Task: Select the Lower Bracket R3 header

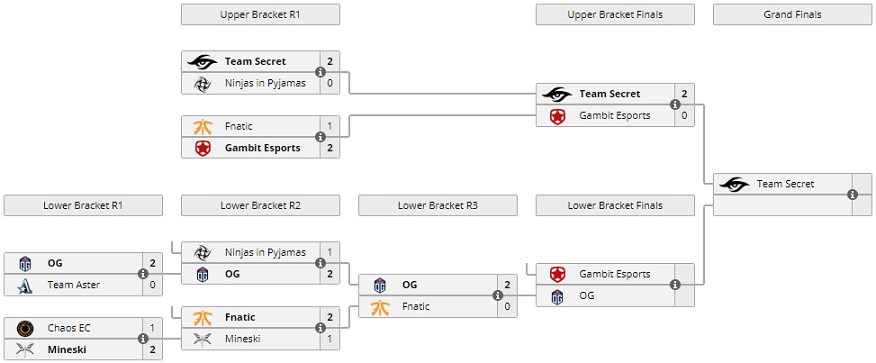Action: click(437, 206)
